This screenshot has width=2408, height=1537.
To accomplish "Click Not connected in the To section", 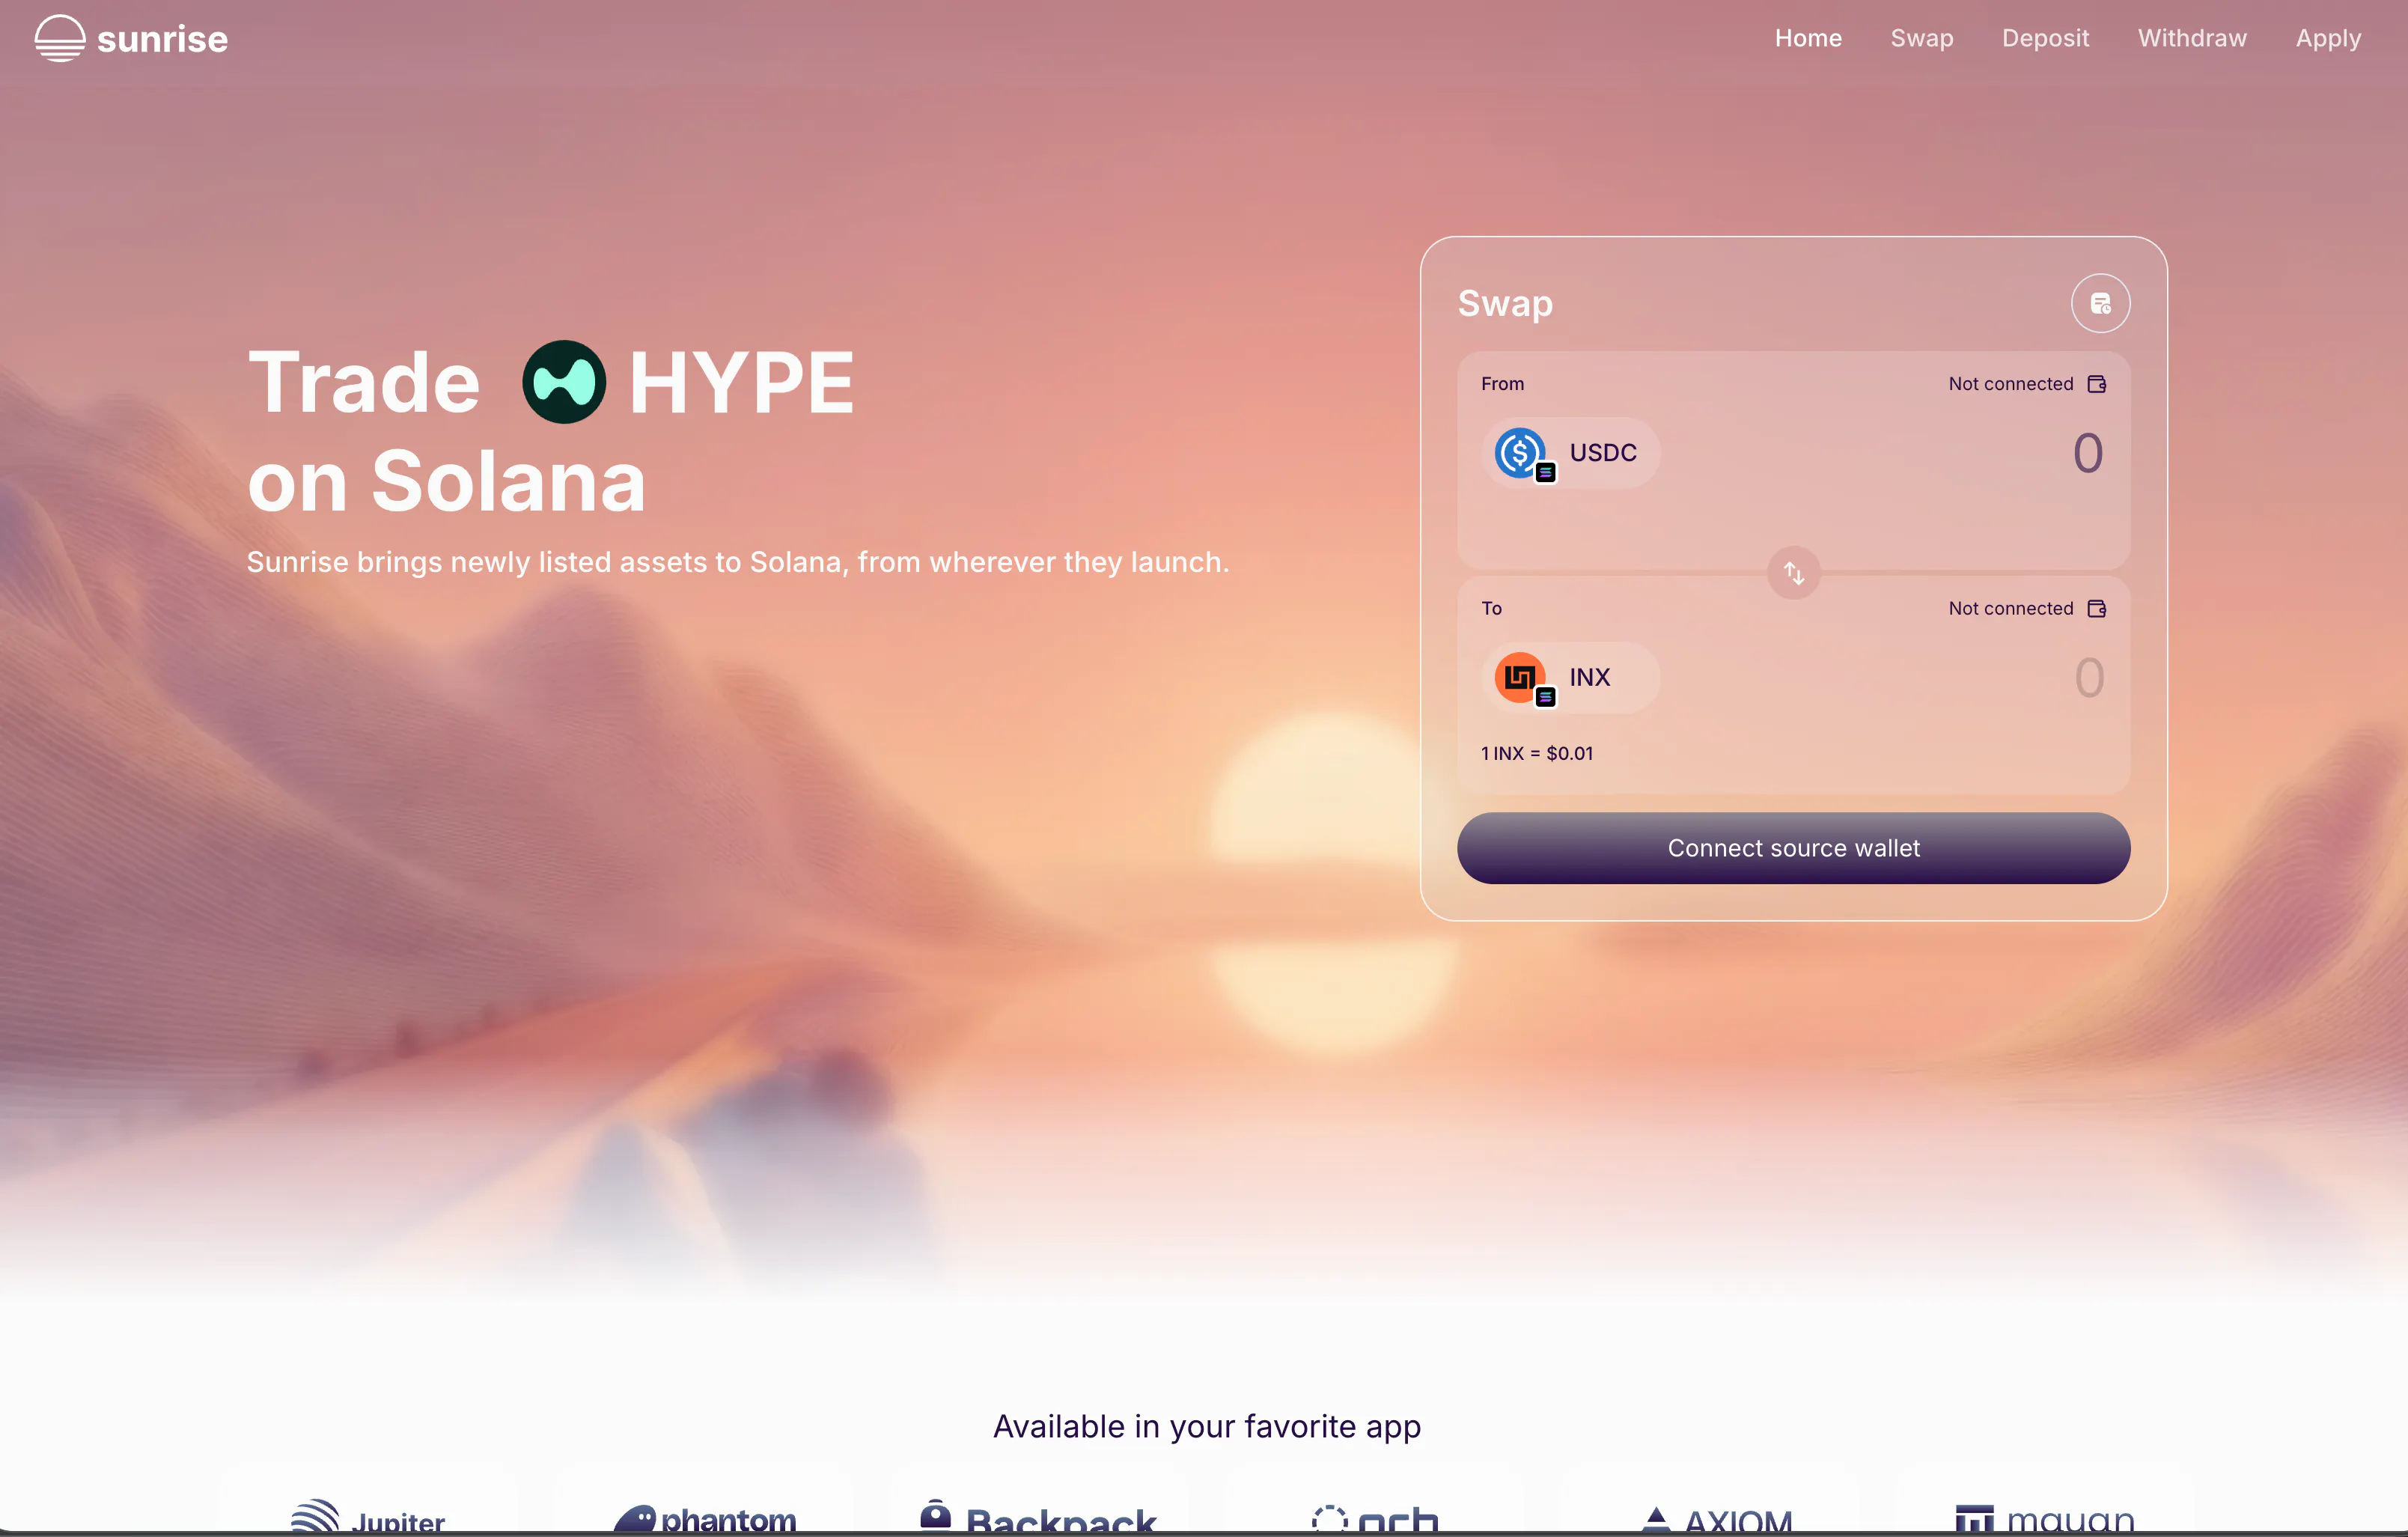I will (x=2011, y=609).
